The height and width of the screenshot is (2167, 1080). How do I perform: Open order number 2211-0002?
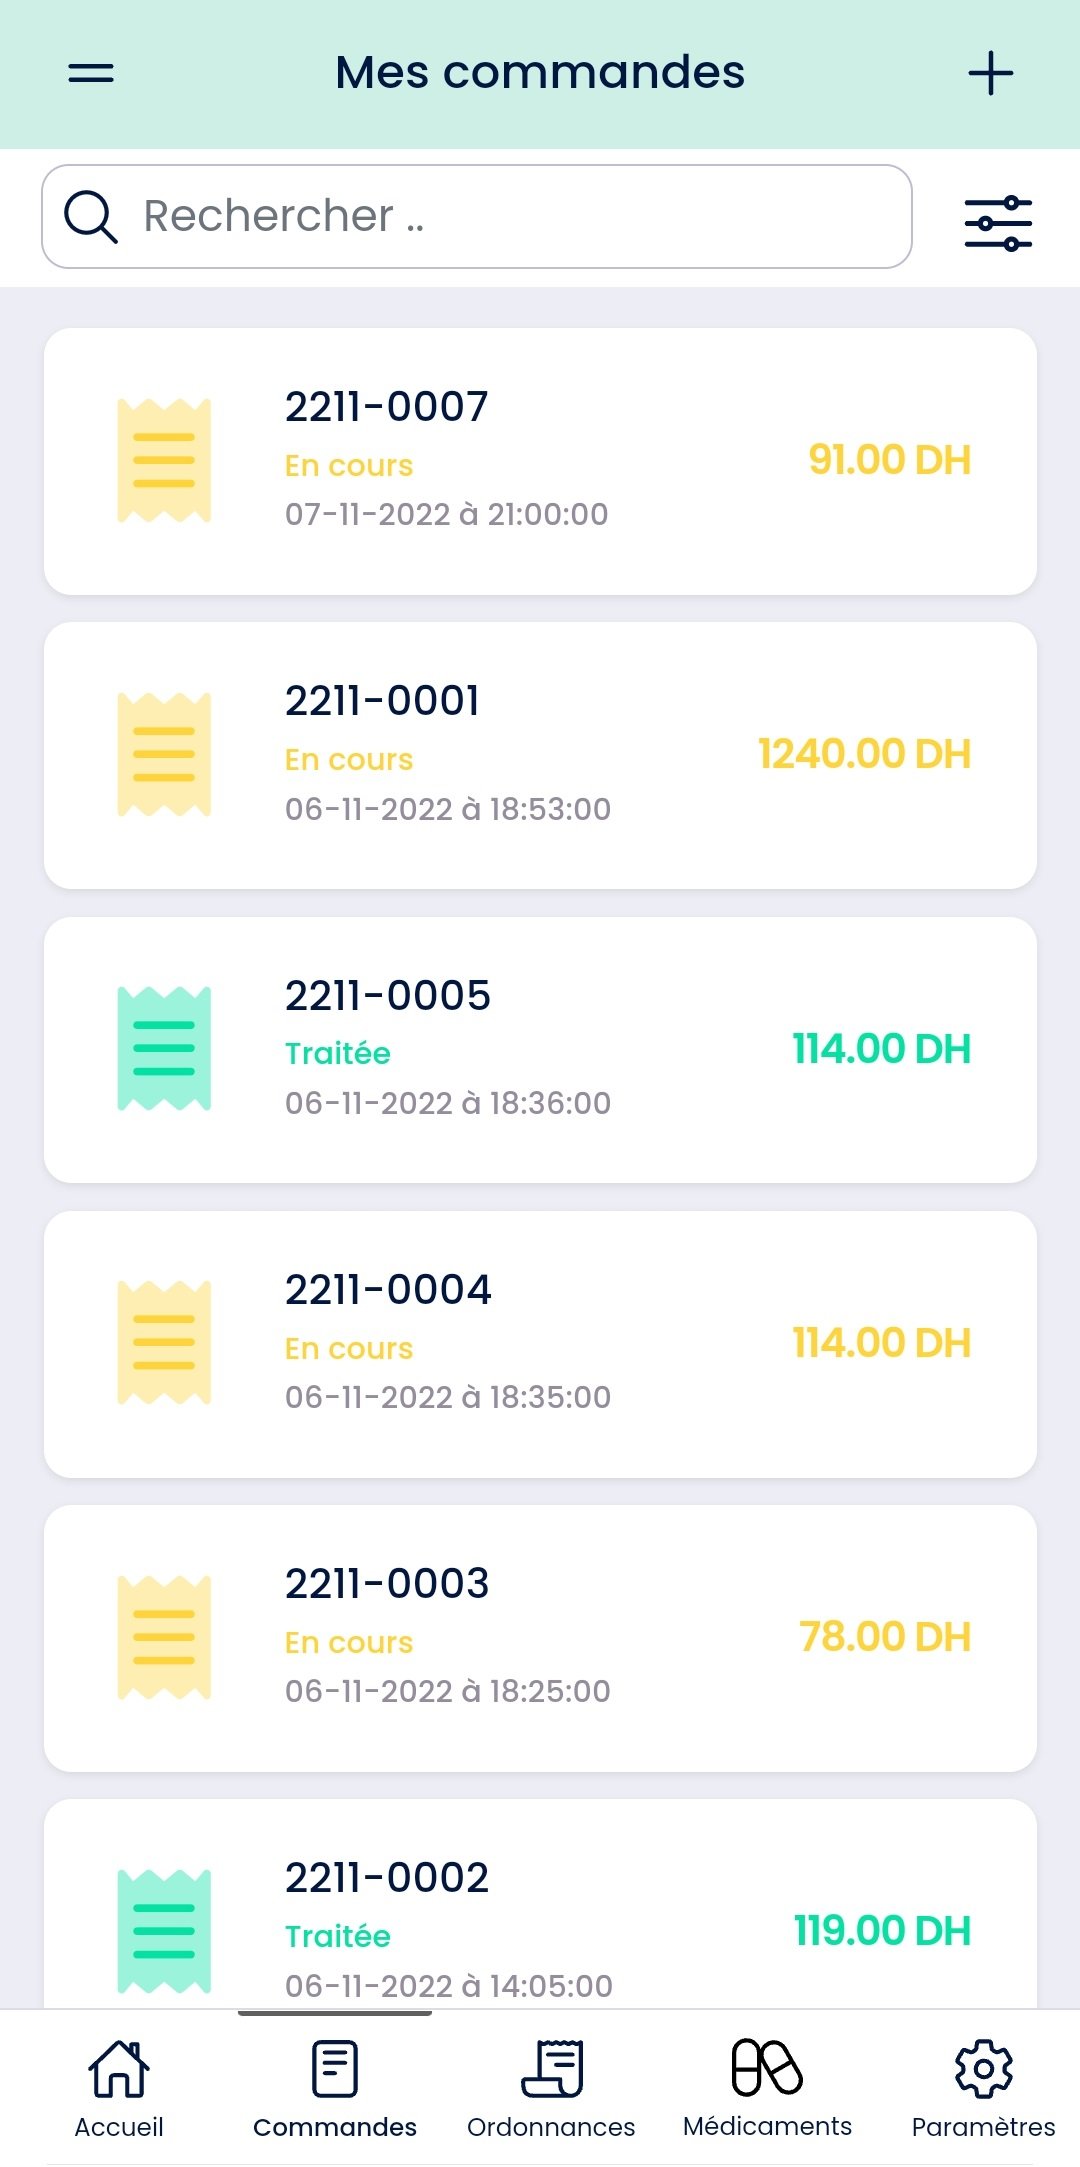pos(387,1878)
